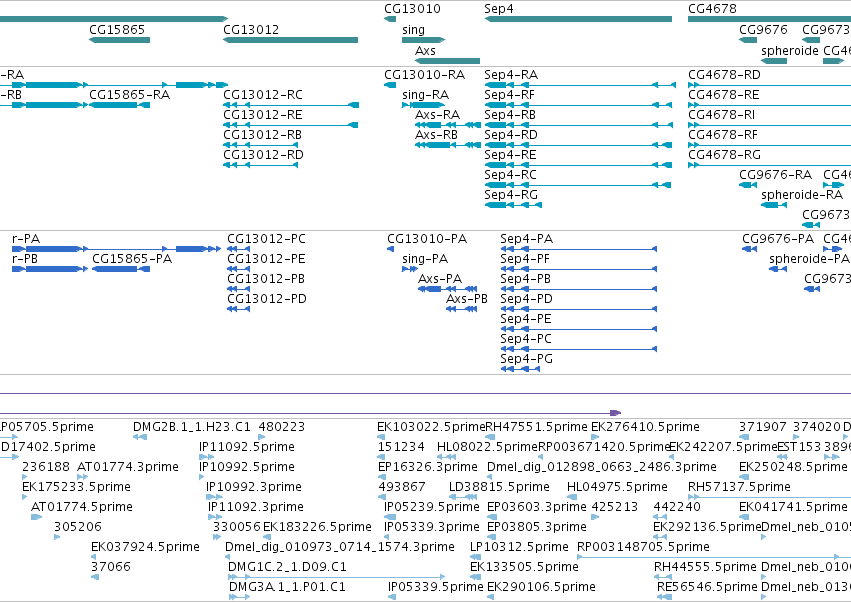This screenshot has height=602, width=851.
Task: Select the CG4678-RI transcript
Action: pos(770,125)
